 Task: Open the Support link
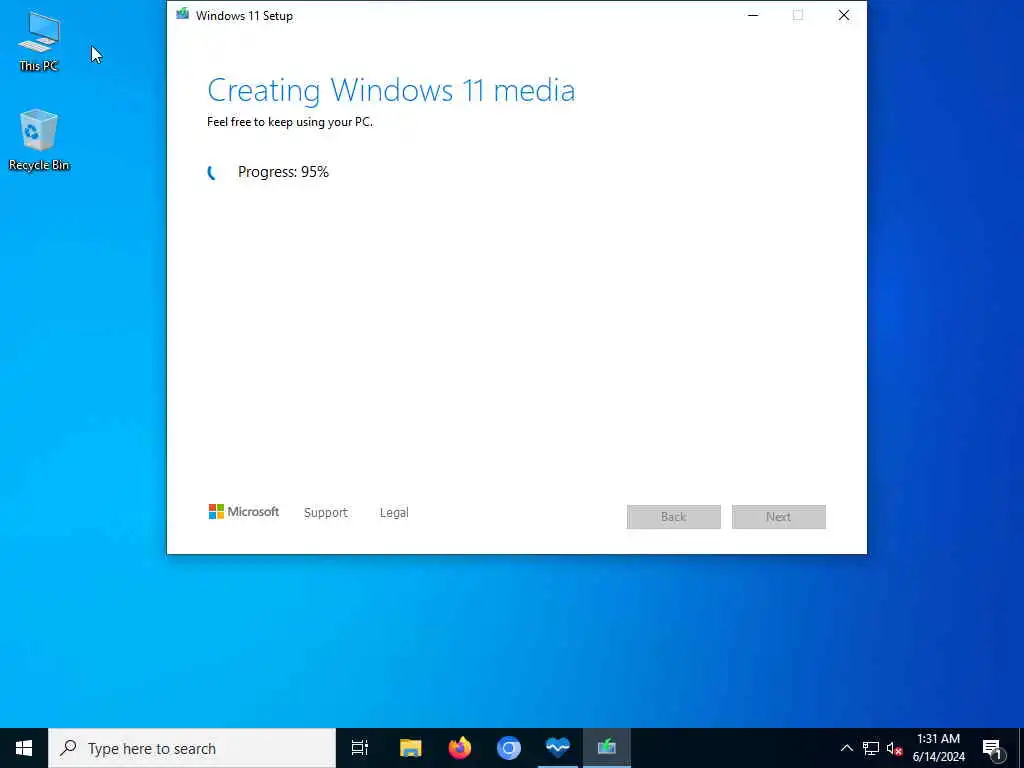click(x=325, y=513)
